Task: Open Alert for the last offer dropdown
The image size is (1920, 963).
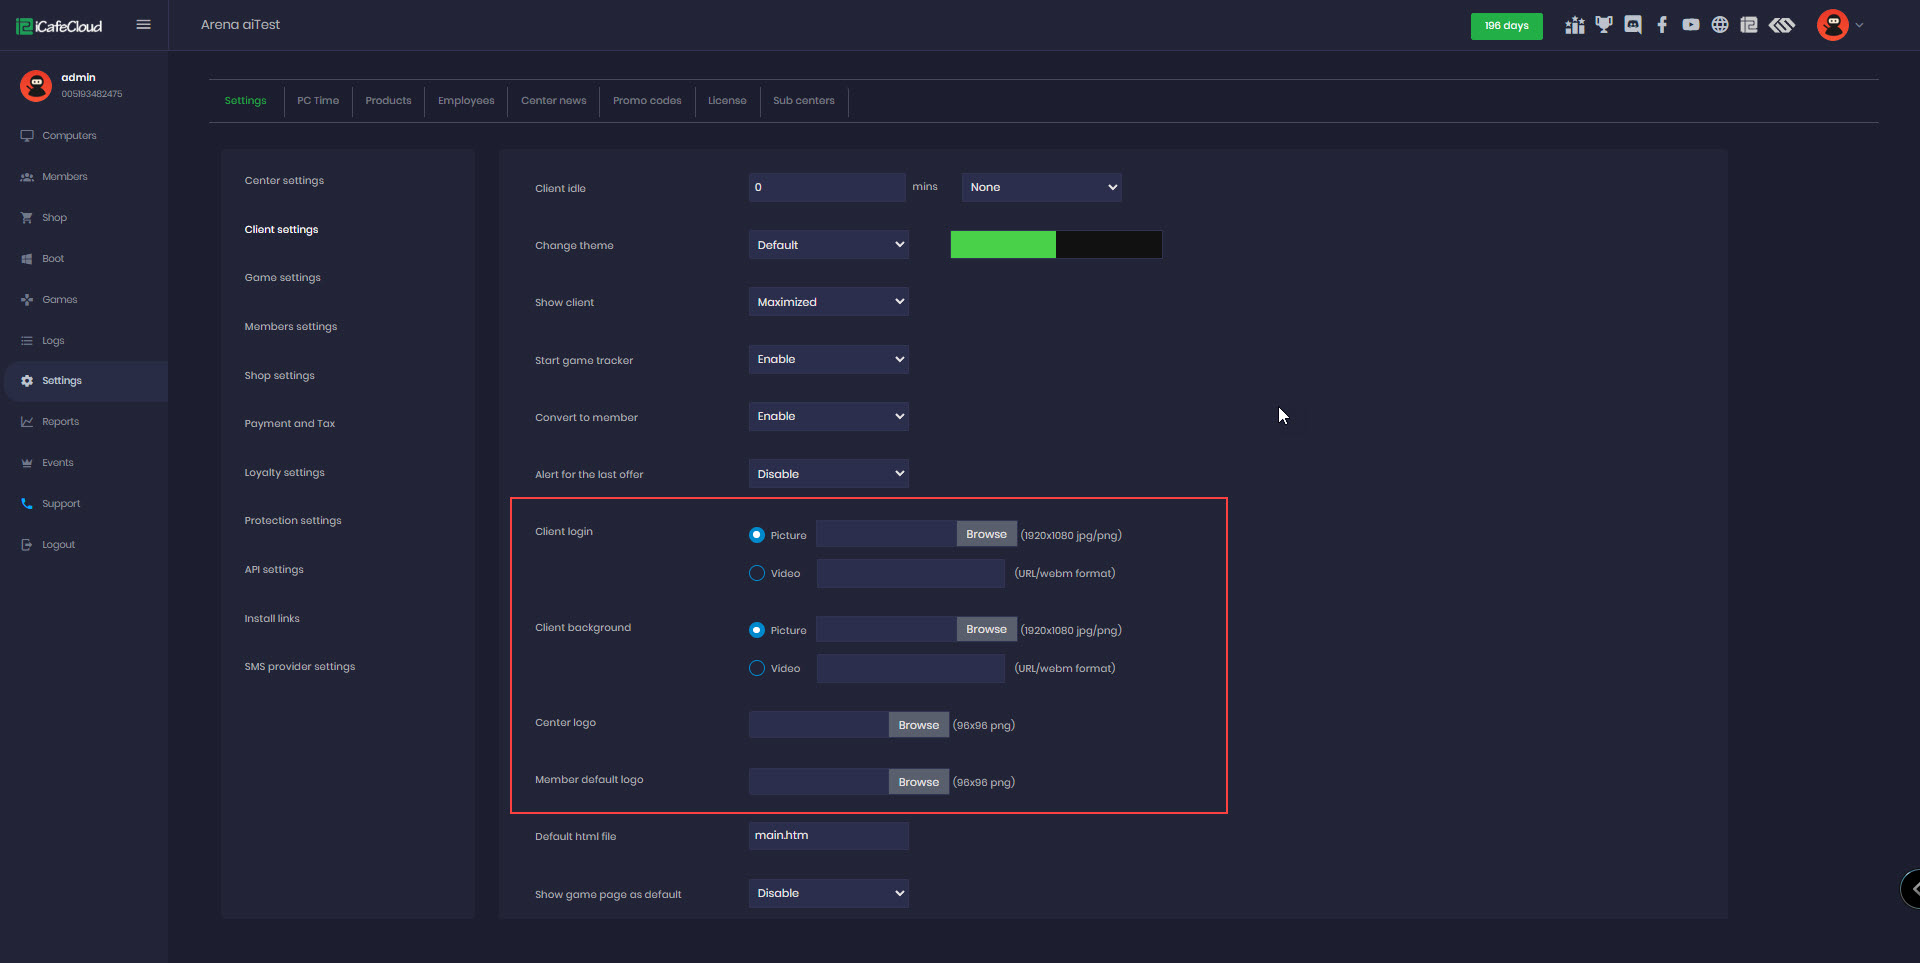Action: pyautogui.click(x=828, y=474)
